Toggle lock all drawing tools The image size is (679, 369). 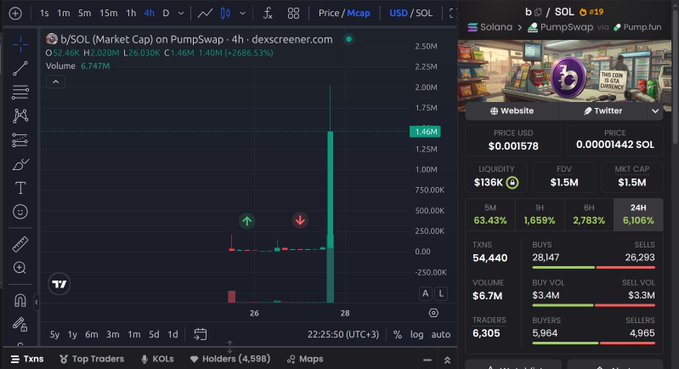point(20,324)
